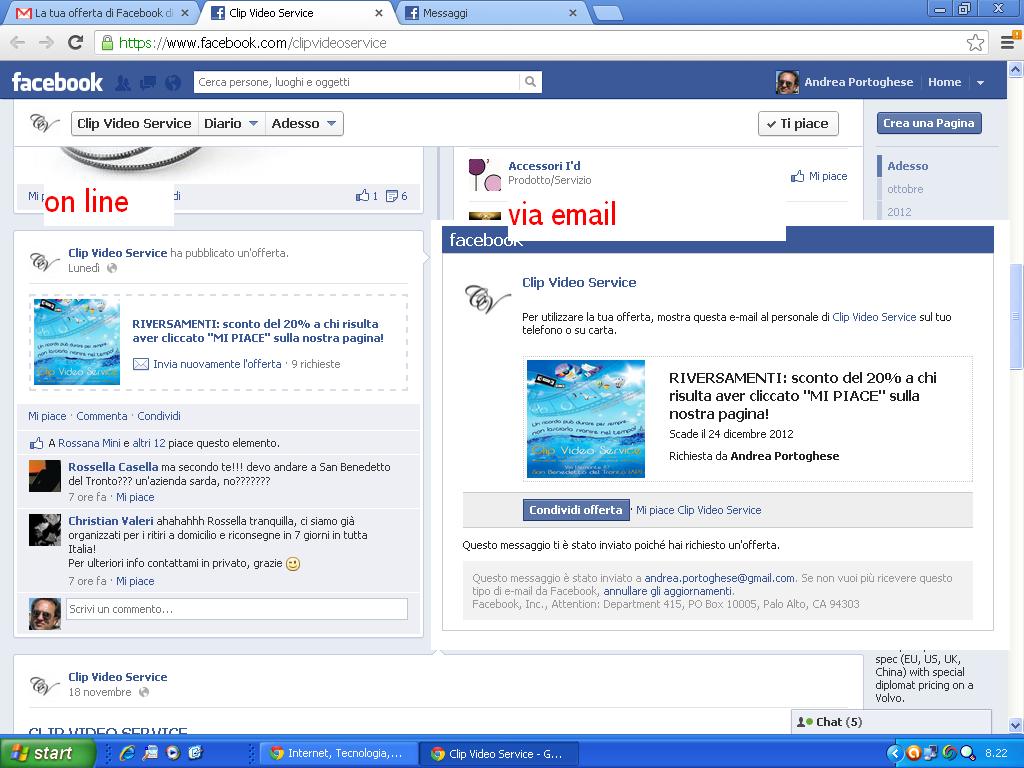This screenshot has height=768, width=1024.
Task: Click the browser forward arrow
Action: click(46, 43)
